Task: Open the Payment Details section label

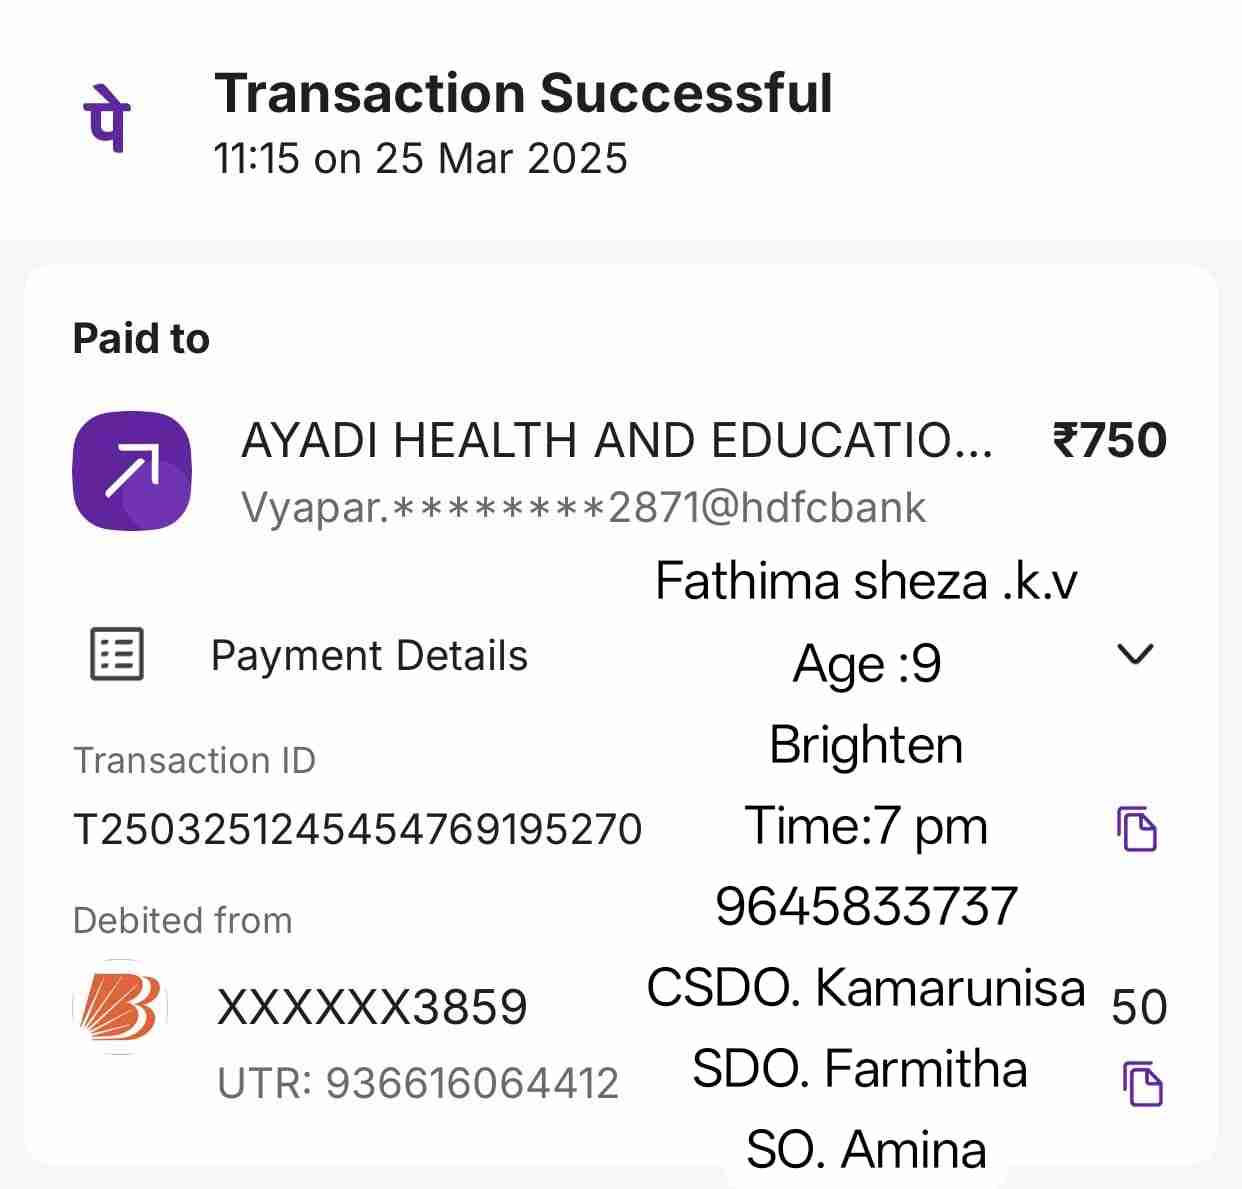Action: 369,656
